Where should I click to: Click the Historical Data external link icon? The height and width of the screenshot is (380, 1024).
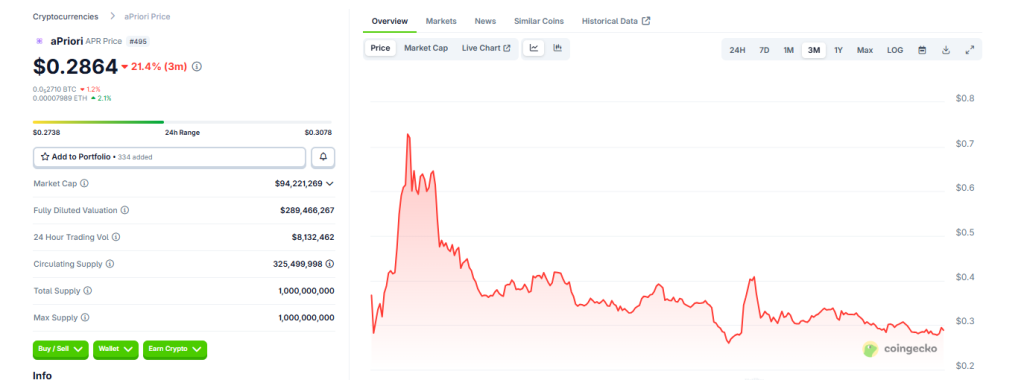pos(646,21)
